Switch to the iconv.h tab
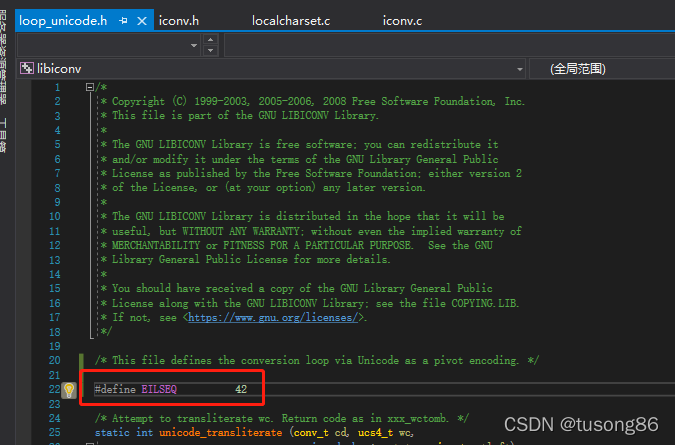 click(179, 21)
